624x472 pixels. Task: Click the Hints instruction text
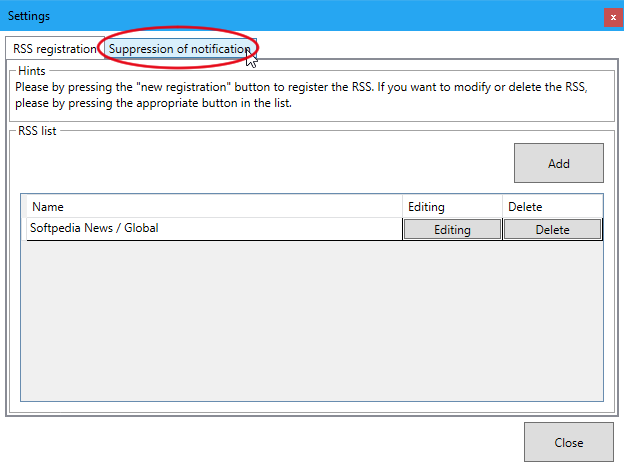pos(300,95)
